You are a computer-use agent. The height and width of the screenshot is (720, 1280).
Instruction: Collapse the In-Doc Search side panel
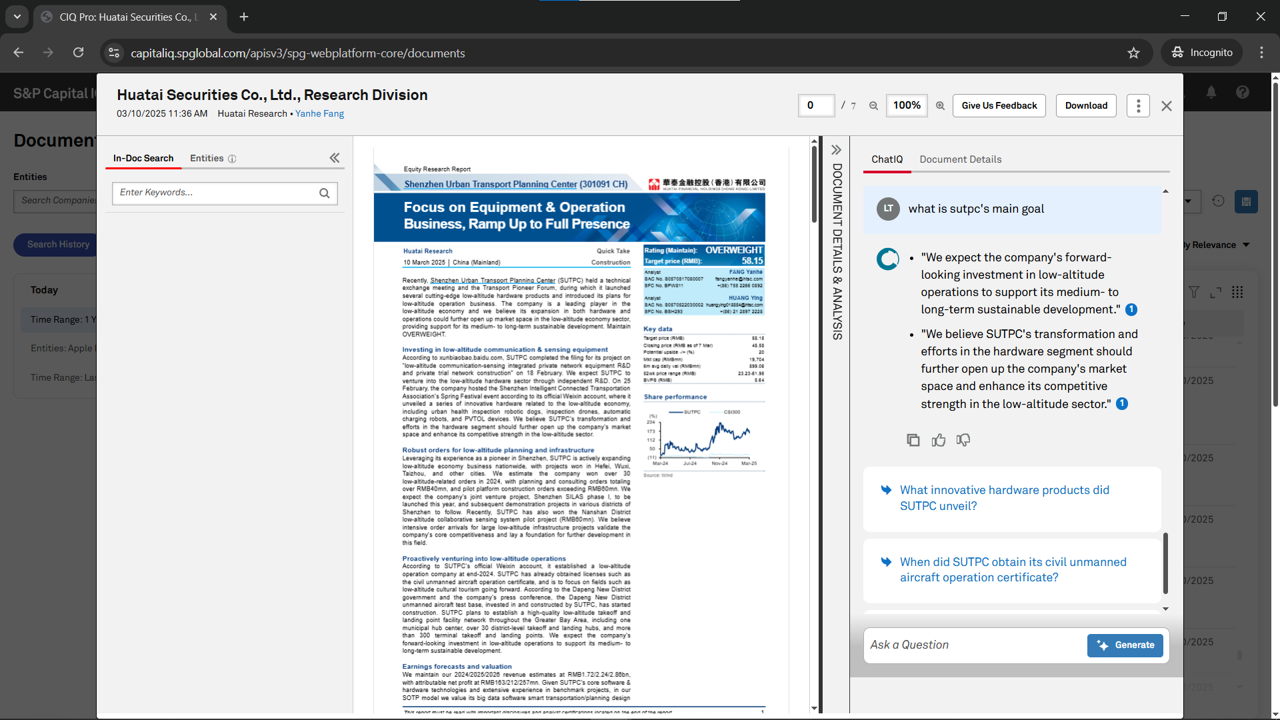(334, 158)
